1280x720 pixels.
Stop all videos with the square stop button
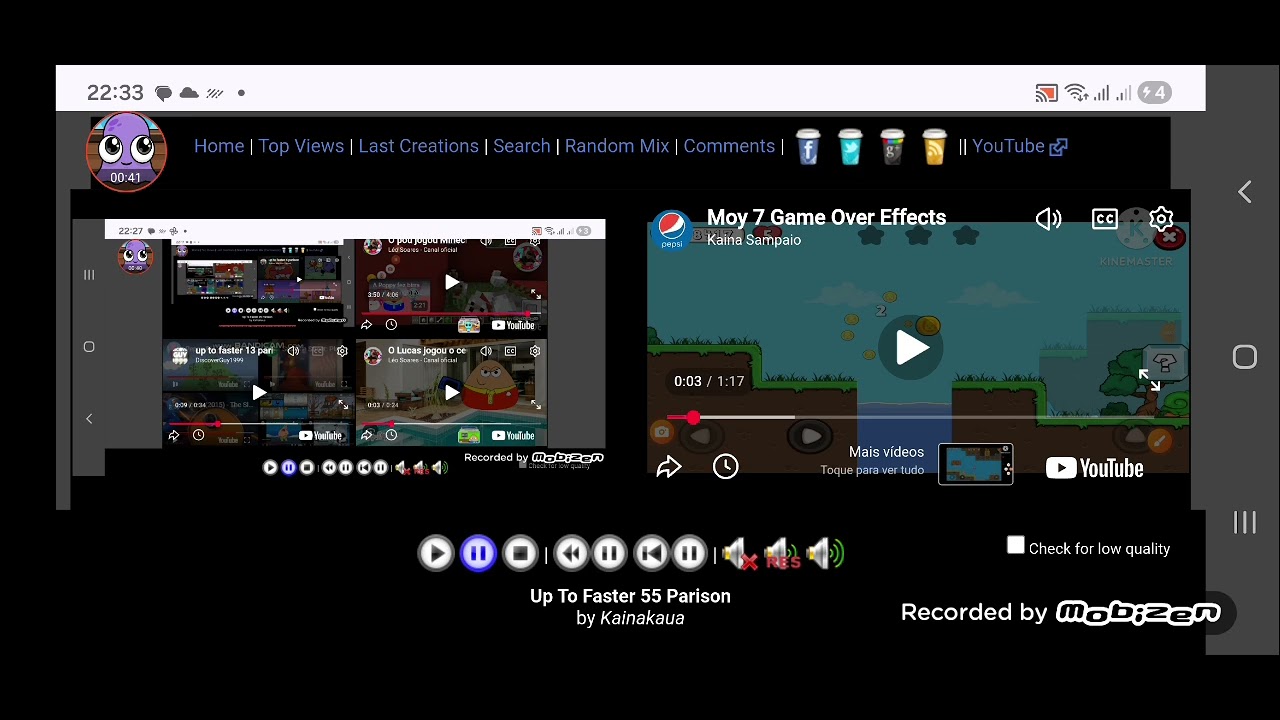[520, 553]
